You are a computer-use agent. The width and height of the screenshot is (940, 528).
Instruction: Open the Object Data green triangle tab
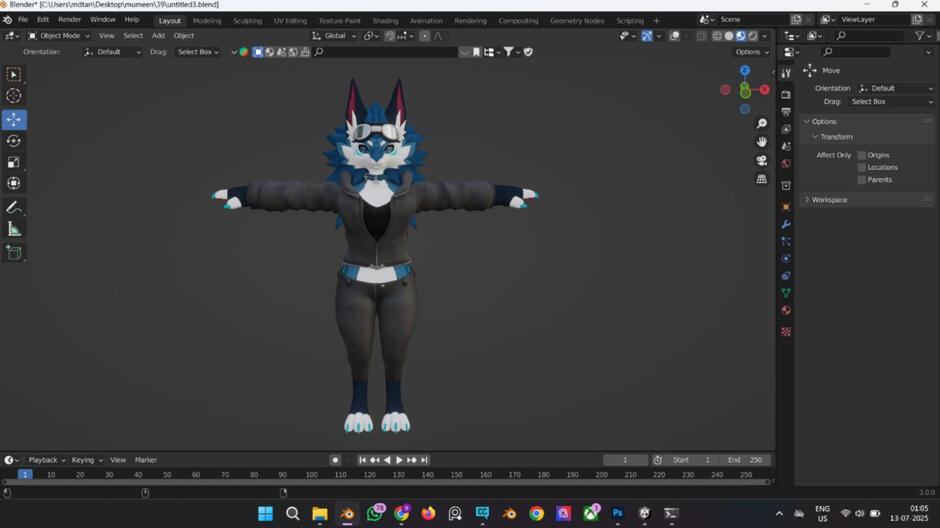point(786,293)
